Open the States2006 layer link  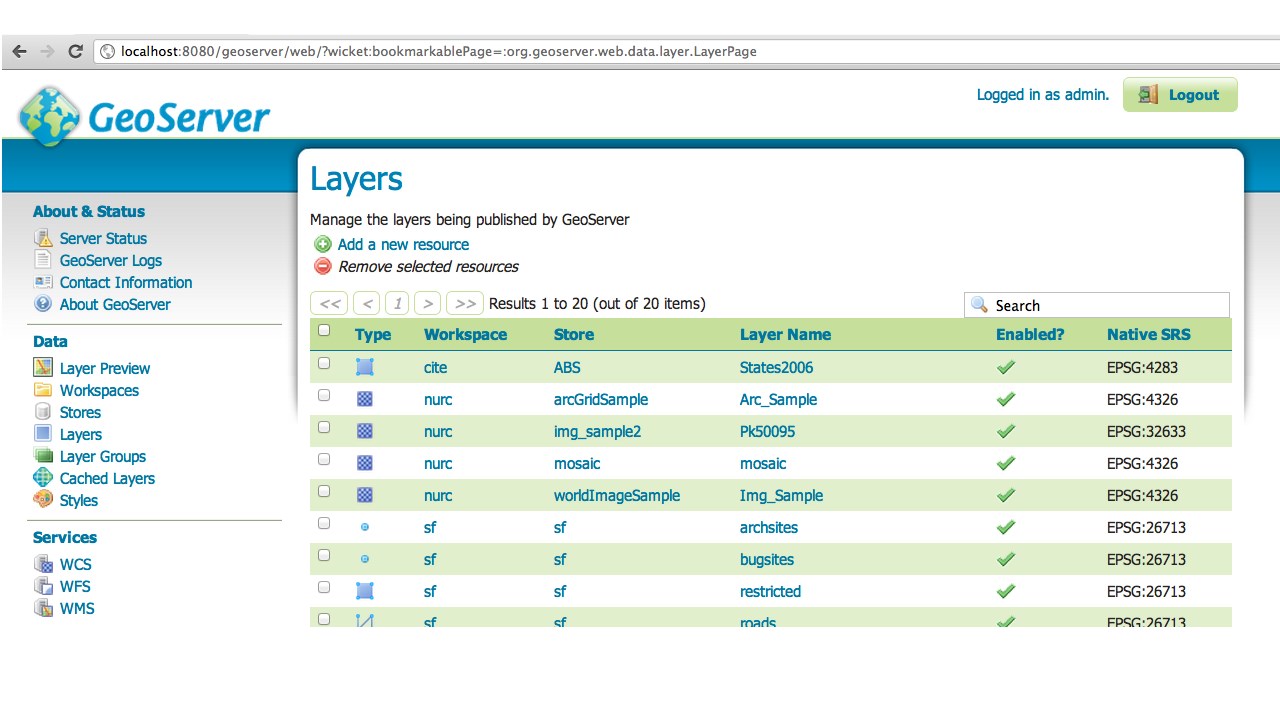(x=776, y=367)
